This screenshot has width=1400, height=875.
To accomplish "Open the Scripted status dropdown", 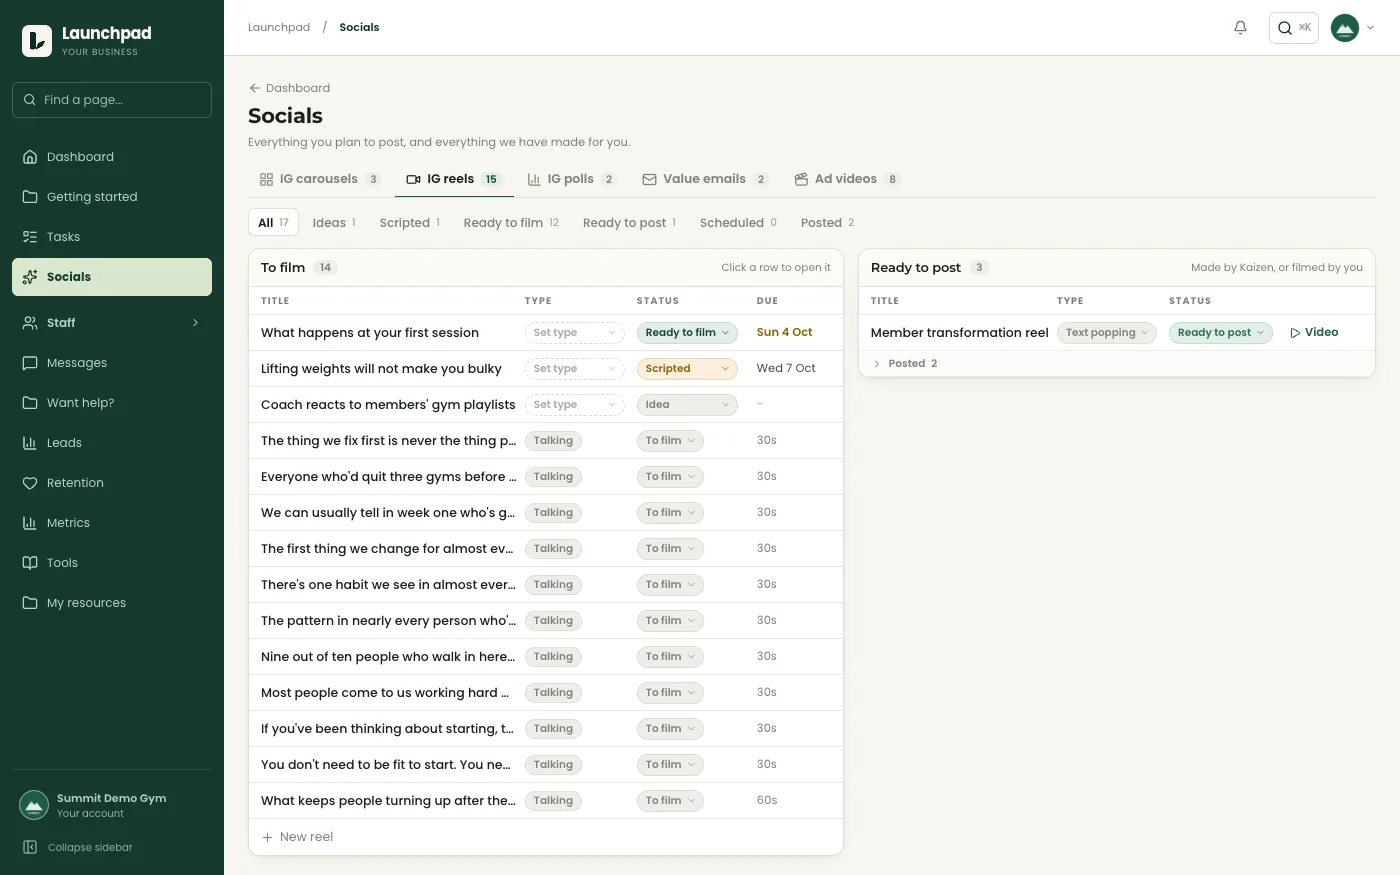I will [x=687, y=369].
